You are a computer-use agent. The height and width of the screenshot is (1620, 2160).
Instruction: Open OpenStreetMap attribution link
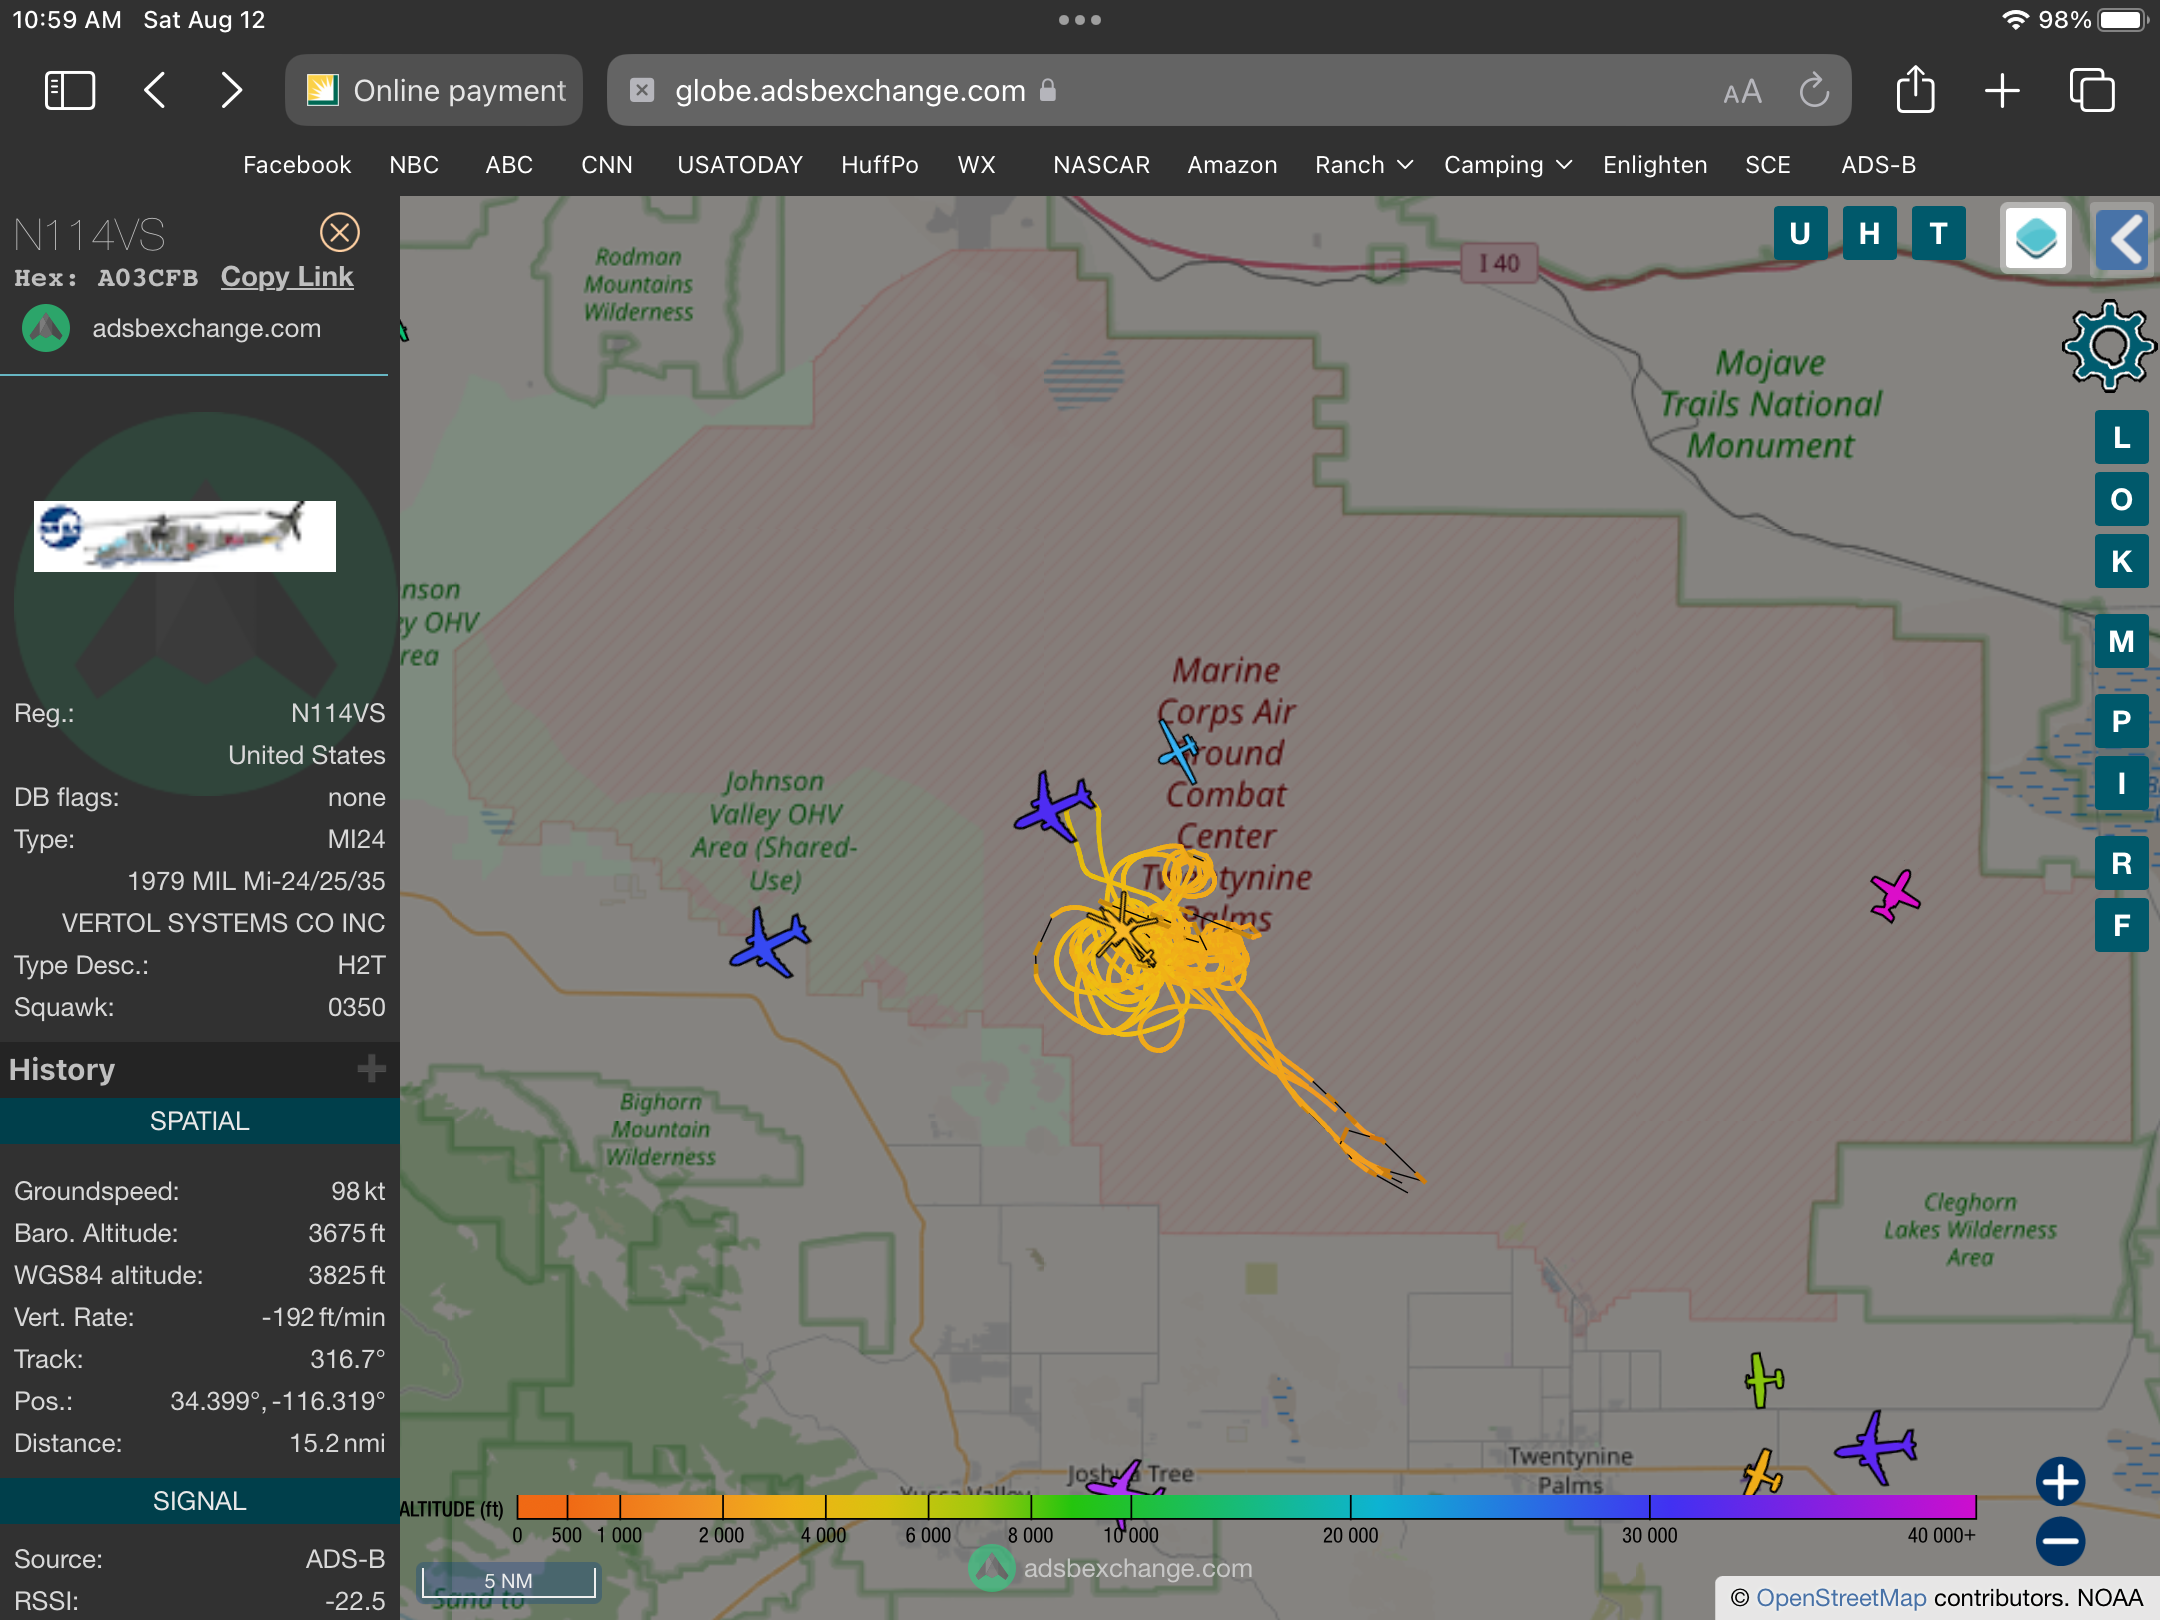(x=1841, y=1597)
